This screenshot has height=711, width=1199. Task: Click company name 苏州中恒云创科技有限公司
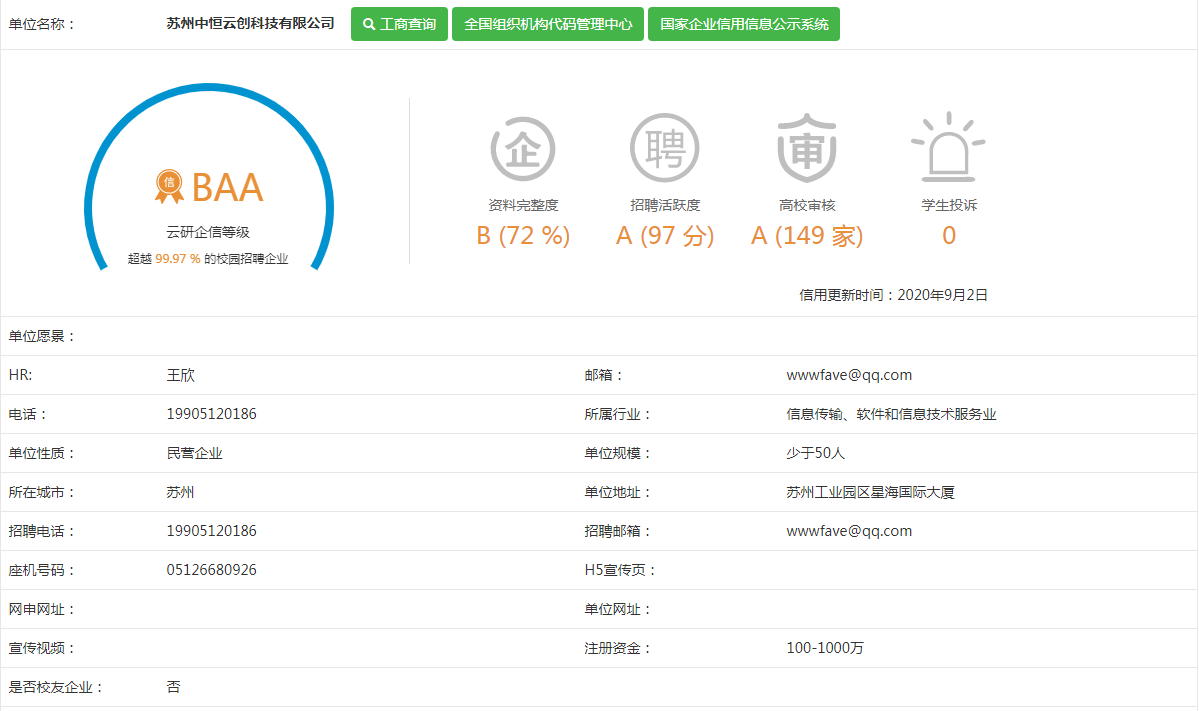[250, 24]
